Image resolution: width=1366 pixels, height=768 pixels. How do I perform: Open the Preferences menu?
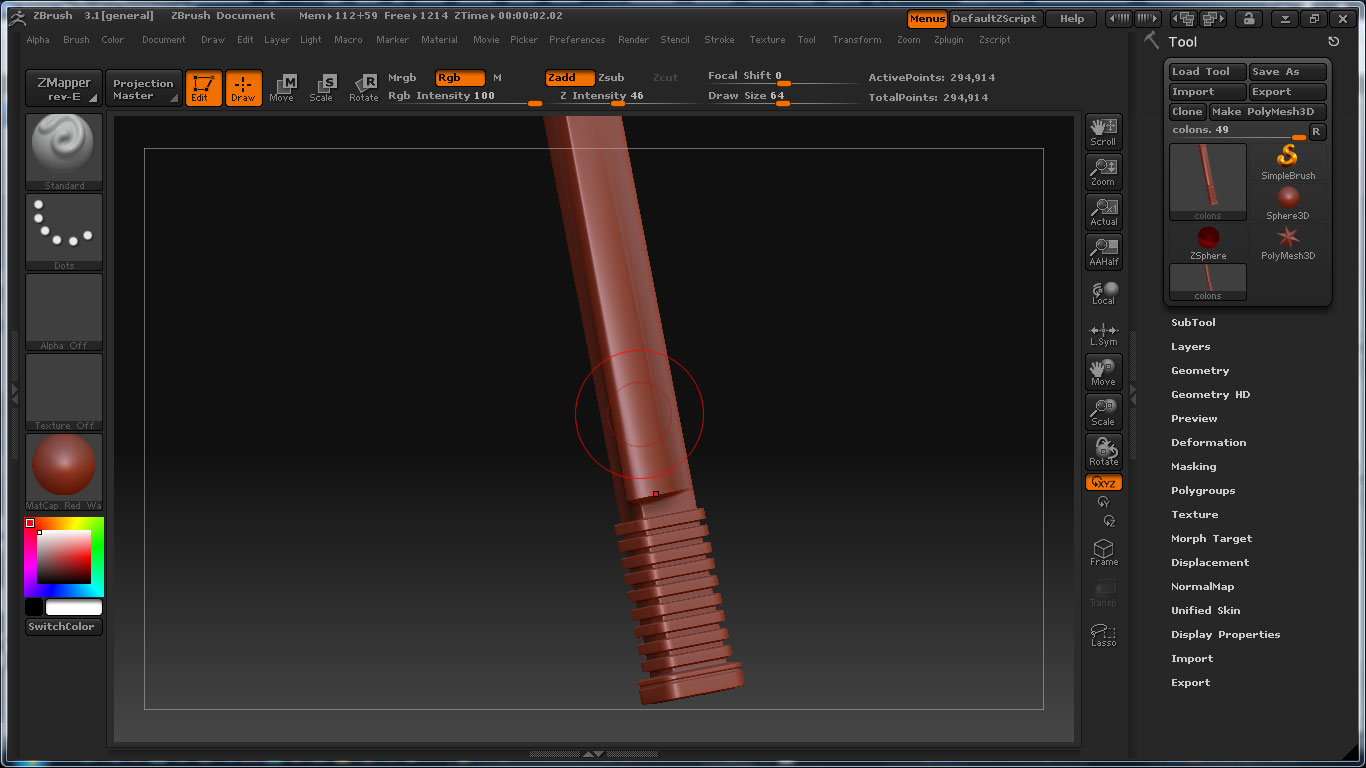point(577,40)
